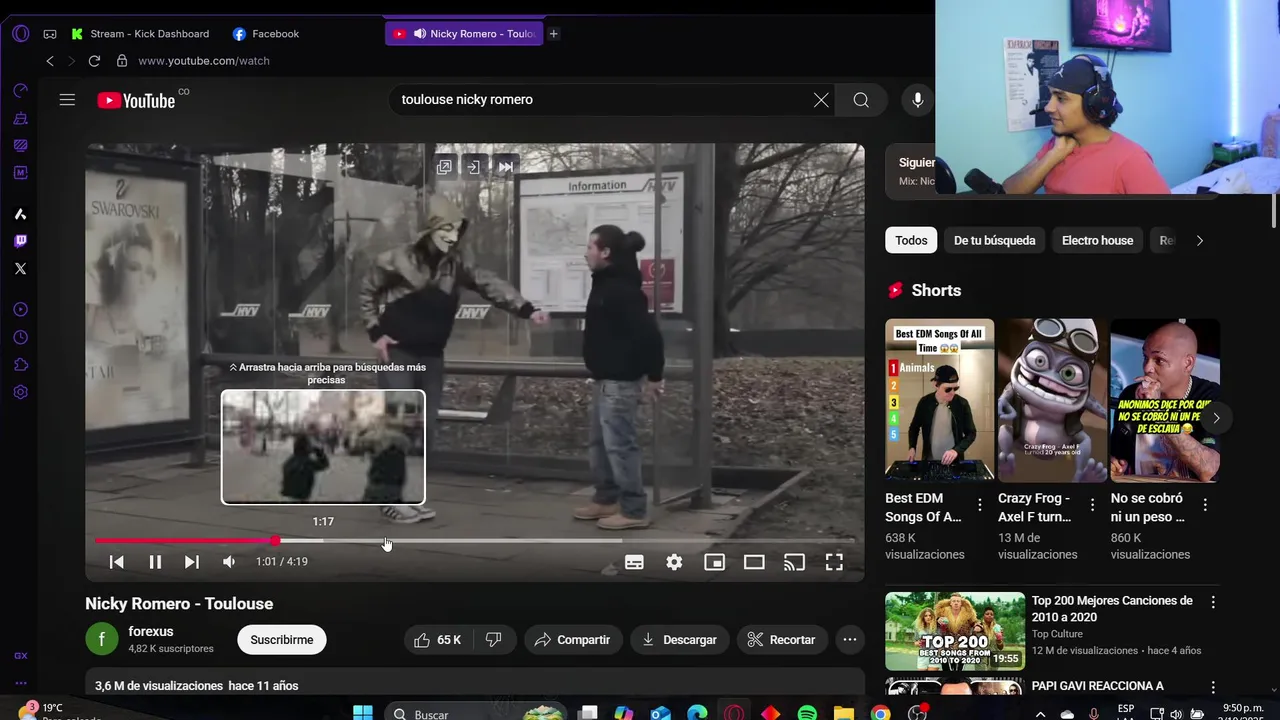The image size is (1280, 720).
Task: Open more actions ellipsis under video
Action: (x=850, y=640)
